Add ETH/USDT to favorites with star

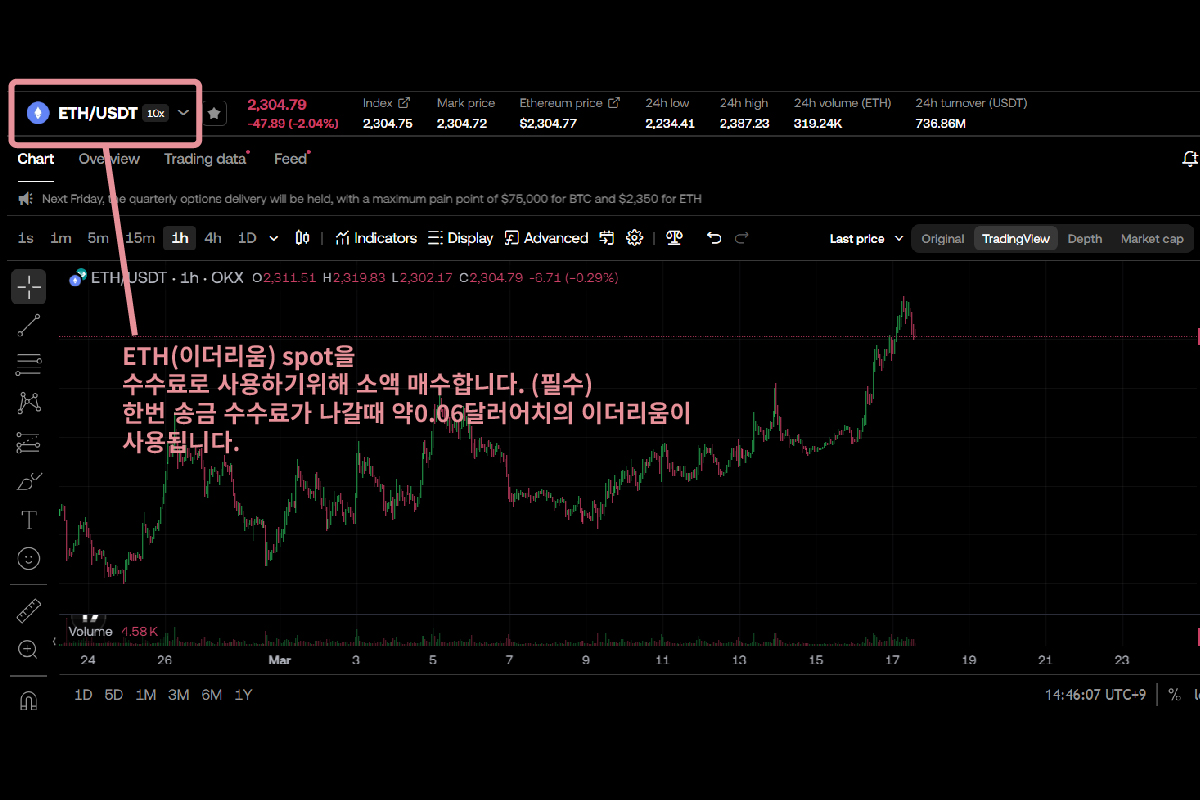[x=214, y=113]
